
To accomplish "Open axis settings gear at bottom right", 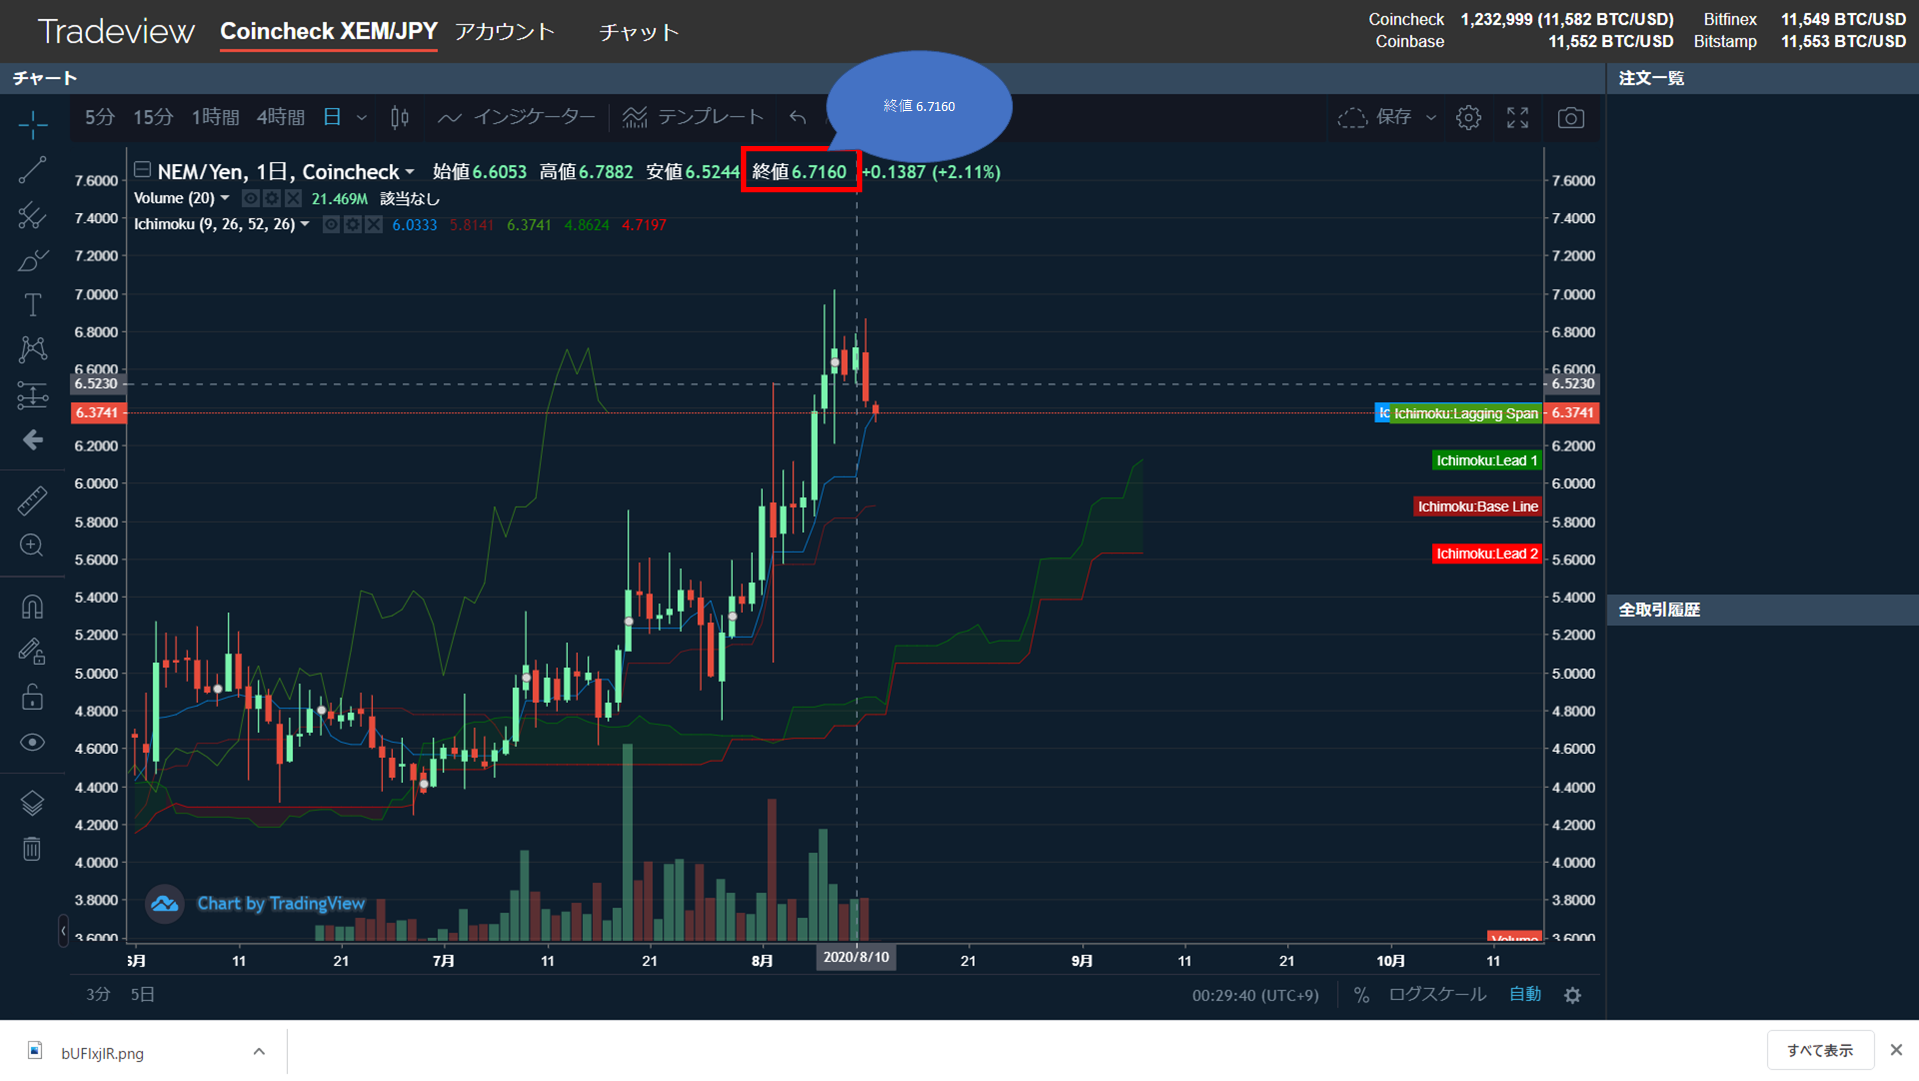I will [1573, 996].
